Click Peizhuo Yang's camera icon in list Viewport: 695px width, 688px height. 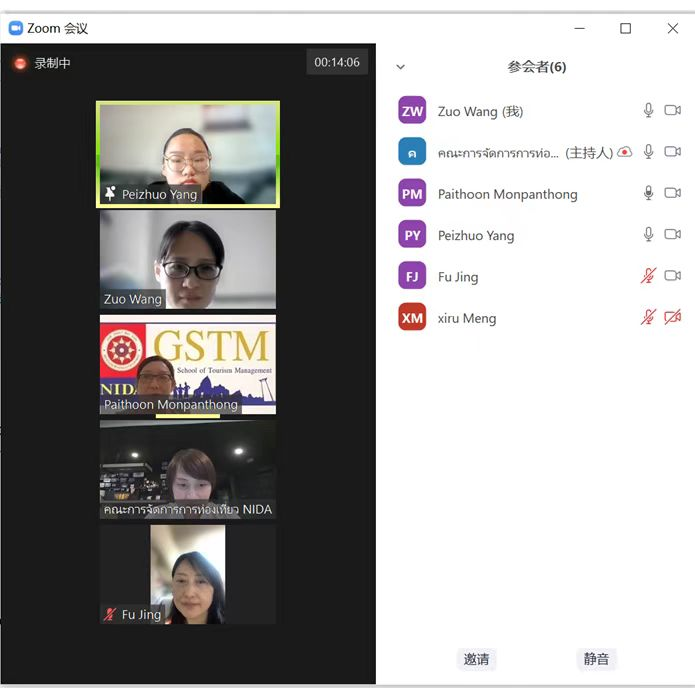pos(672,235)
